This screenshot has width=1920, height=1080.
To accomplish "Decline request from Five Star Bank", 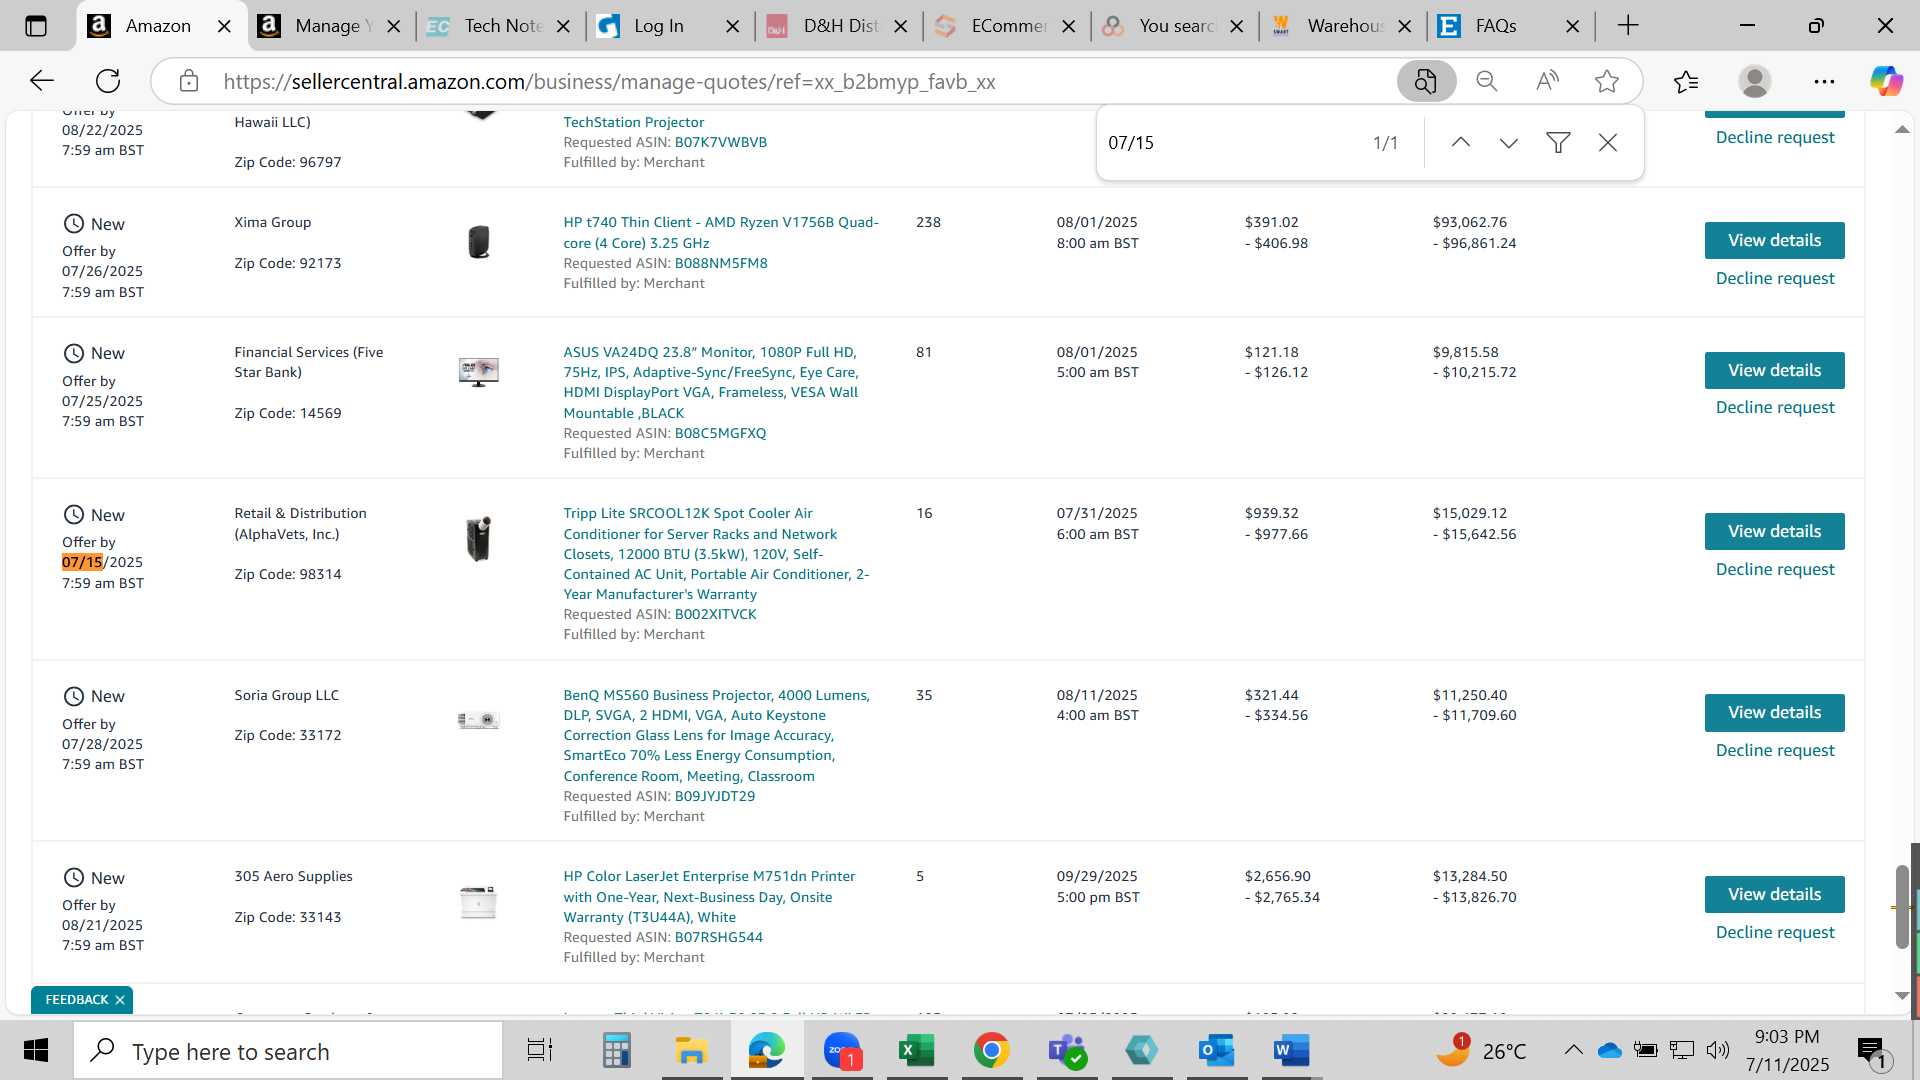I will [1775, 408].
